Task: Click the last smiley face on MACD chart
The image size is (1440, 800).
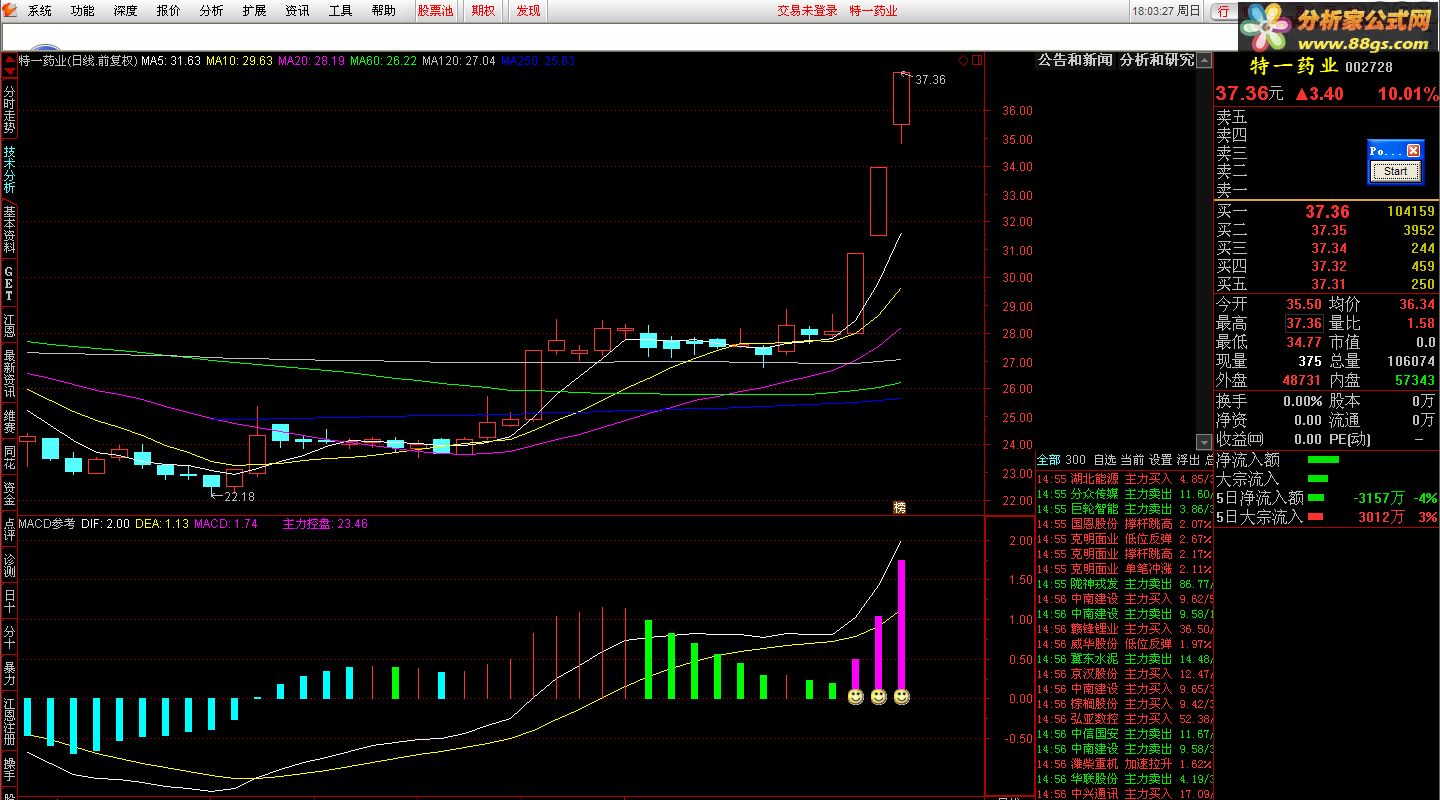Action: tap(901, 696)
